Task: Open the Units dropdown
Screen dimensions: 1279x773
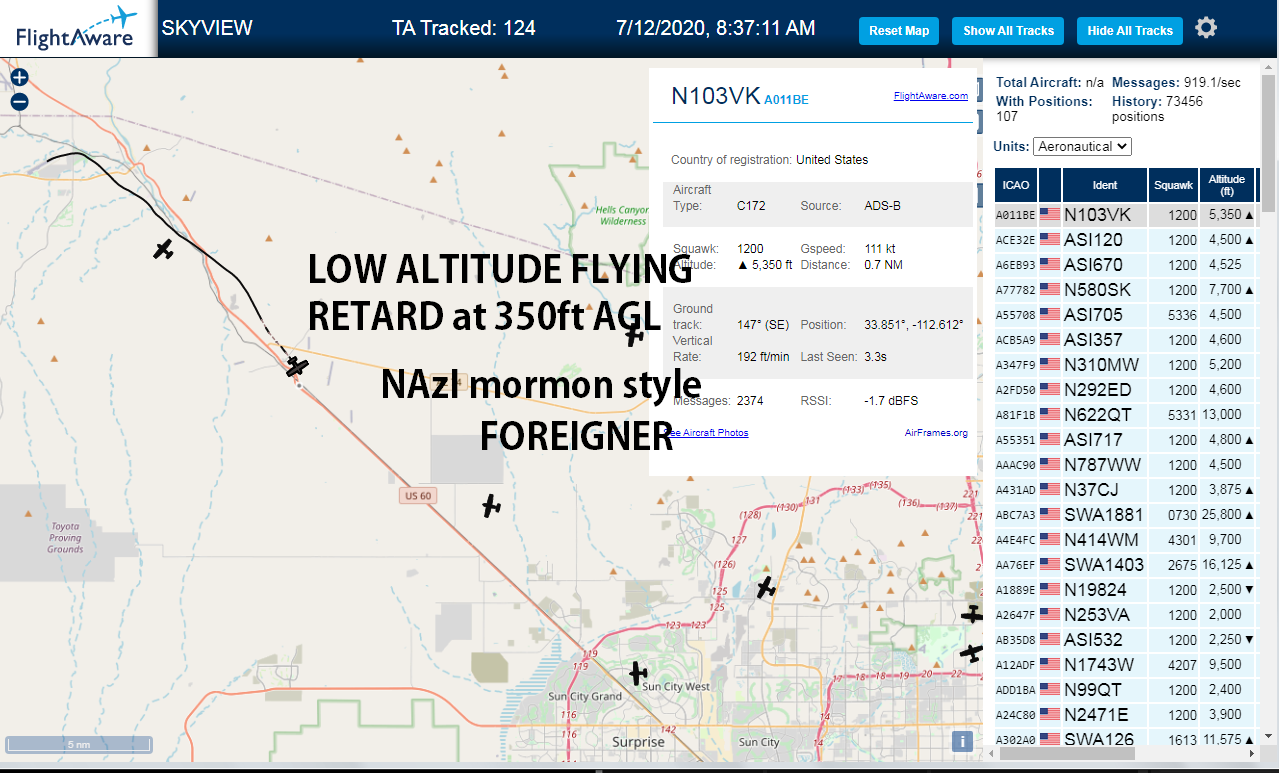Action: (x=1082, y=146)
